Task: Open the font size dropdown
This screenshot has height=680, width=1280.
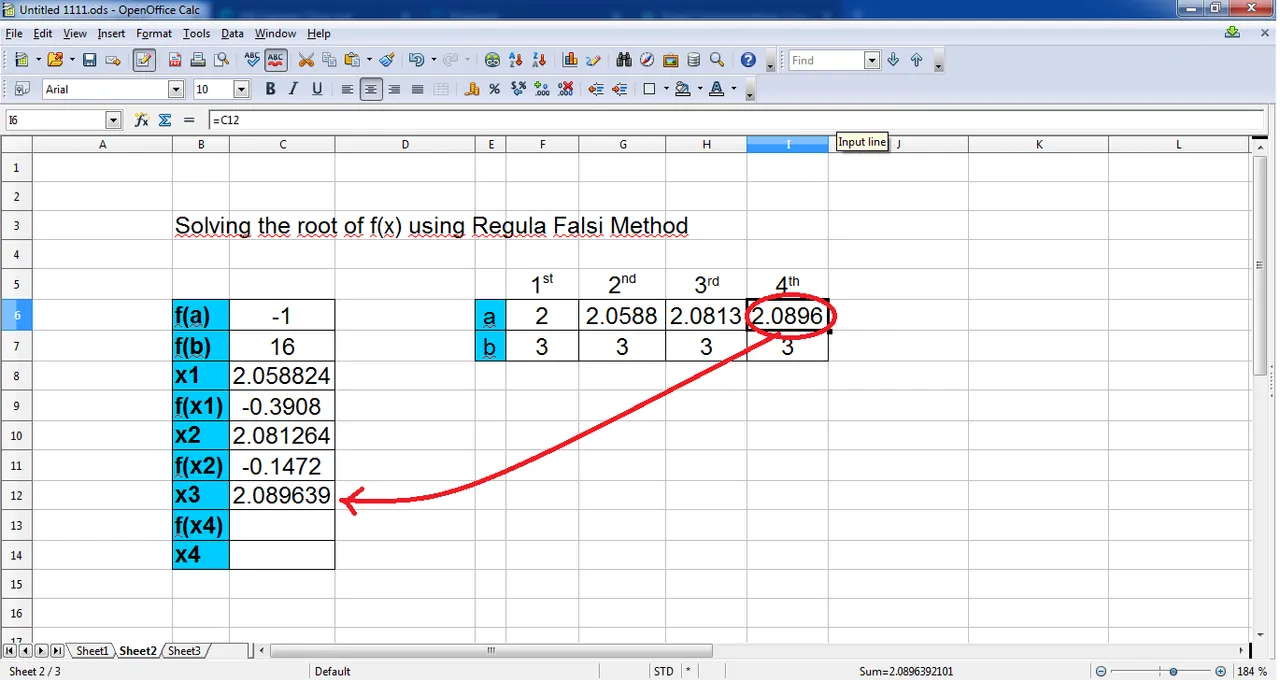Action: [241, 89]
